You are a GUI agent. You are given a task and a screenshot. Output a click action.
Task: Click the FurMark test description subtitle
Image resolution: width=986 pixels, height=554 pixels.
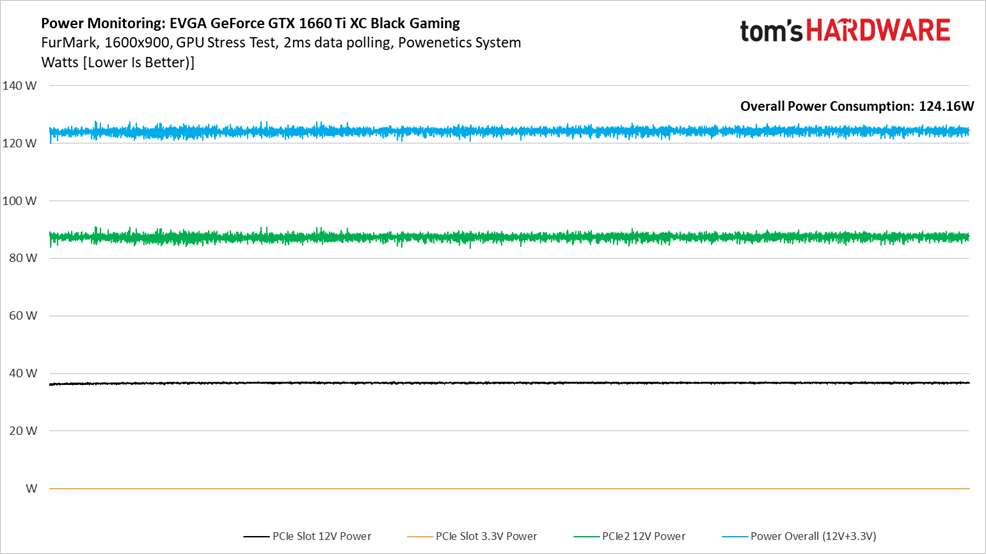[x=281, y=43]
